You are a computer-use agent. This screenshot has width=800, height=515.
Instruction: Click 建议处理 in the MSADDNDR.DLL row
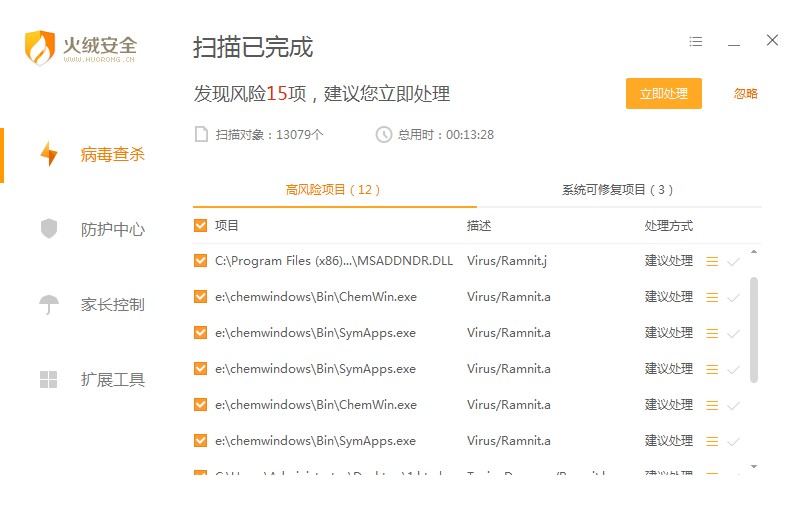click(668, 261)
